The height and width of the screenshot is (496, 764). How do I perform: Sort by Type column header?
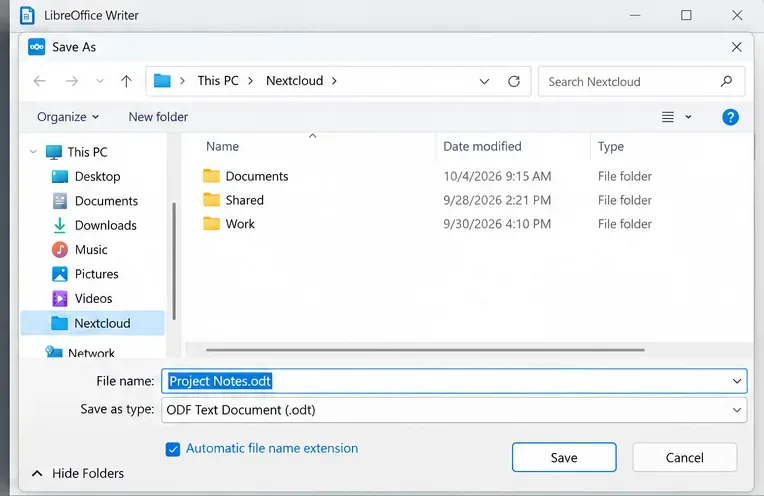point(611,146)
